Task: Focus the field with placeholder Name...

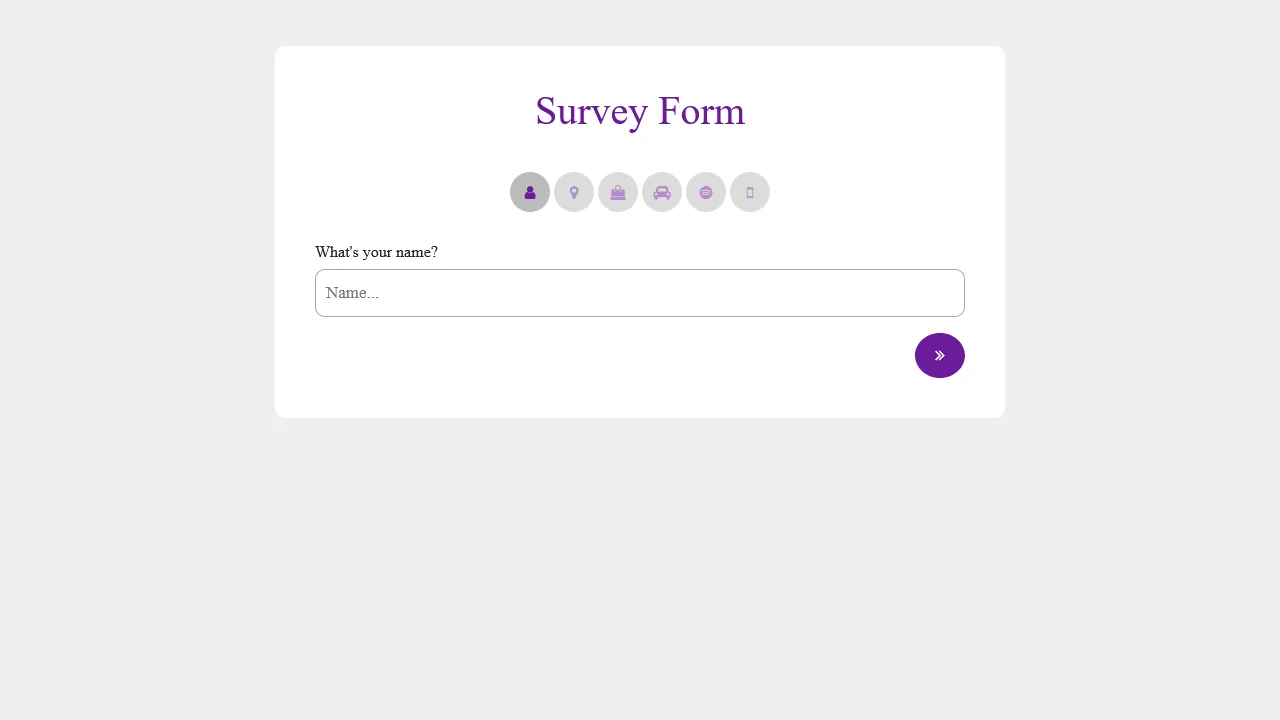Action: (640, 293)
